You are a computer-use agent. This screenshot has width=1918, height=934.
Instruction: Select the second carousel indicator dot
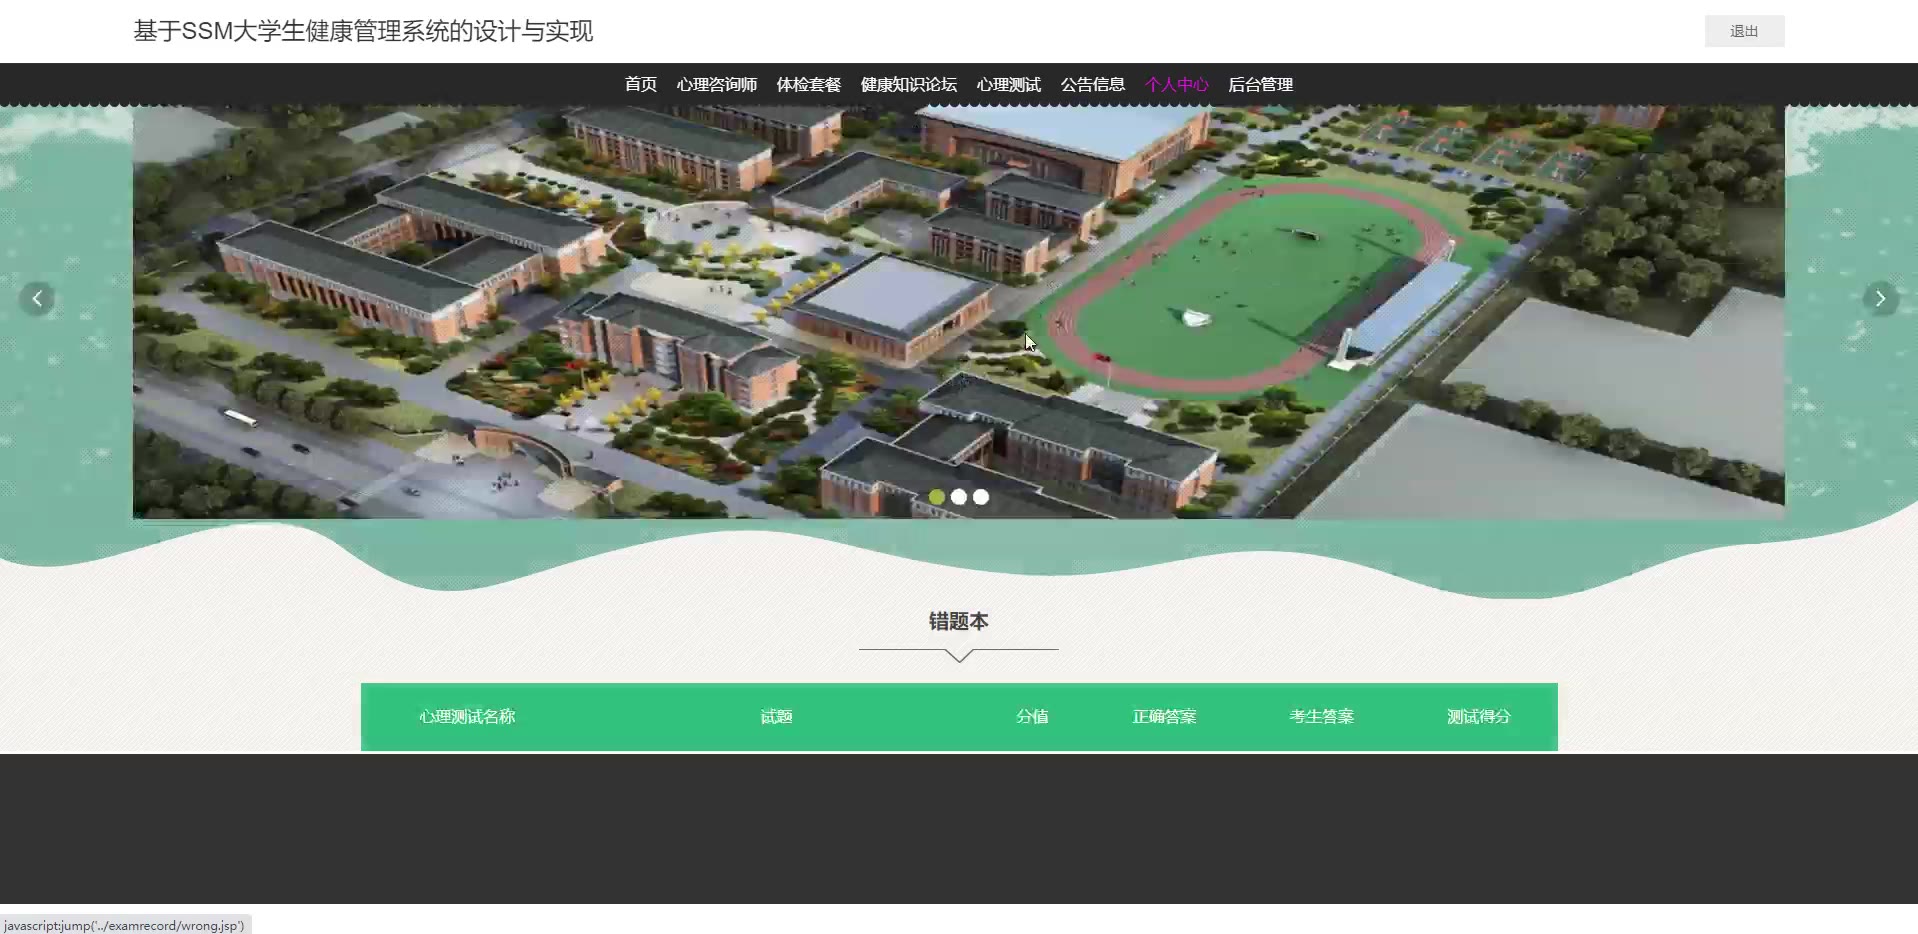(x=959, y=497)
